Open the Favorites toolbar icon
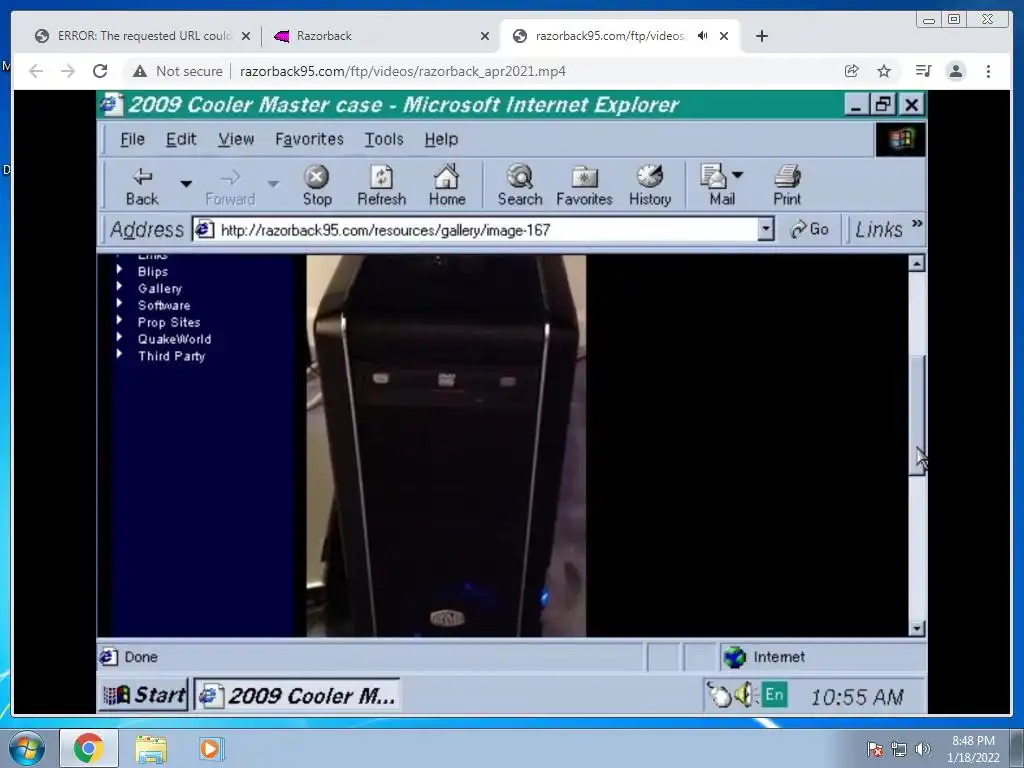1024x768 pixels. 584,186
